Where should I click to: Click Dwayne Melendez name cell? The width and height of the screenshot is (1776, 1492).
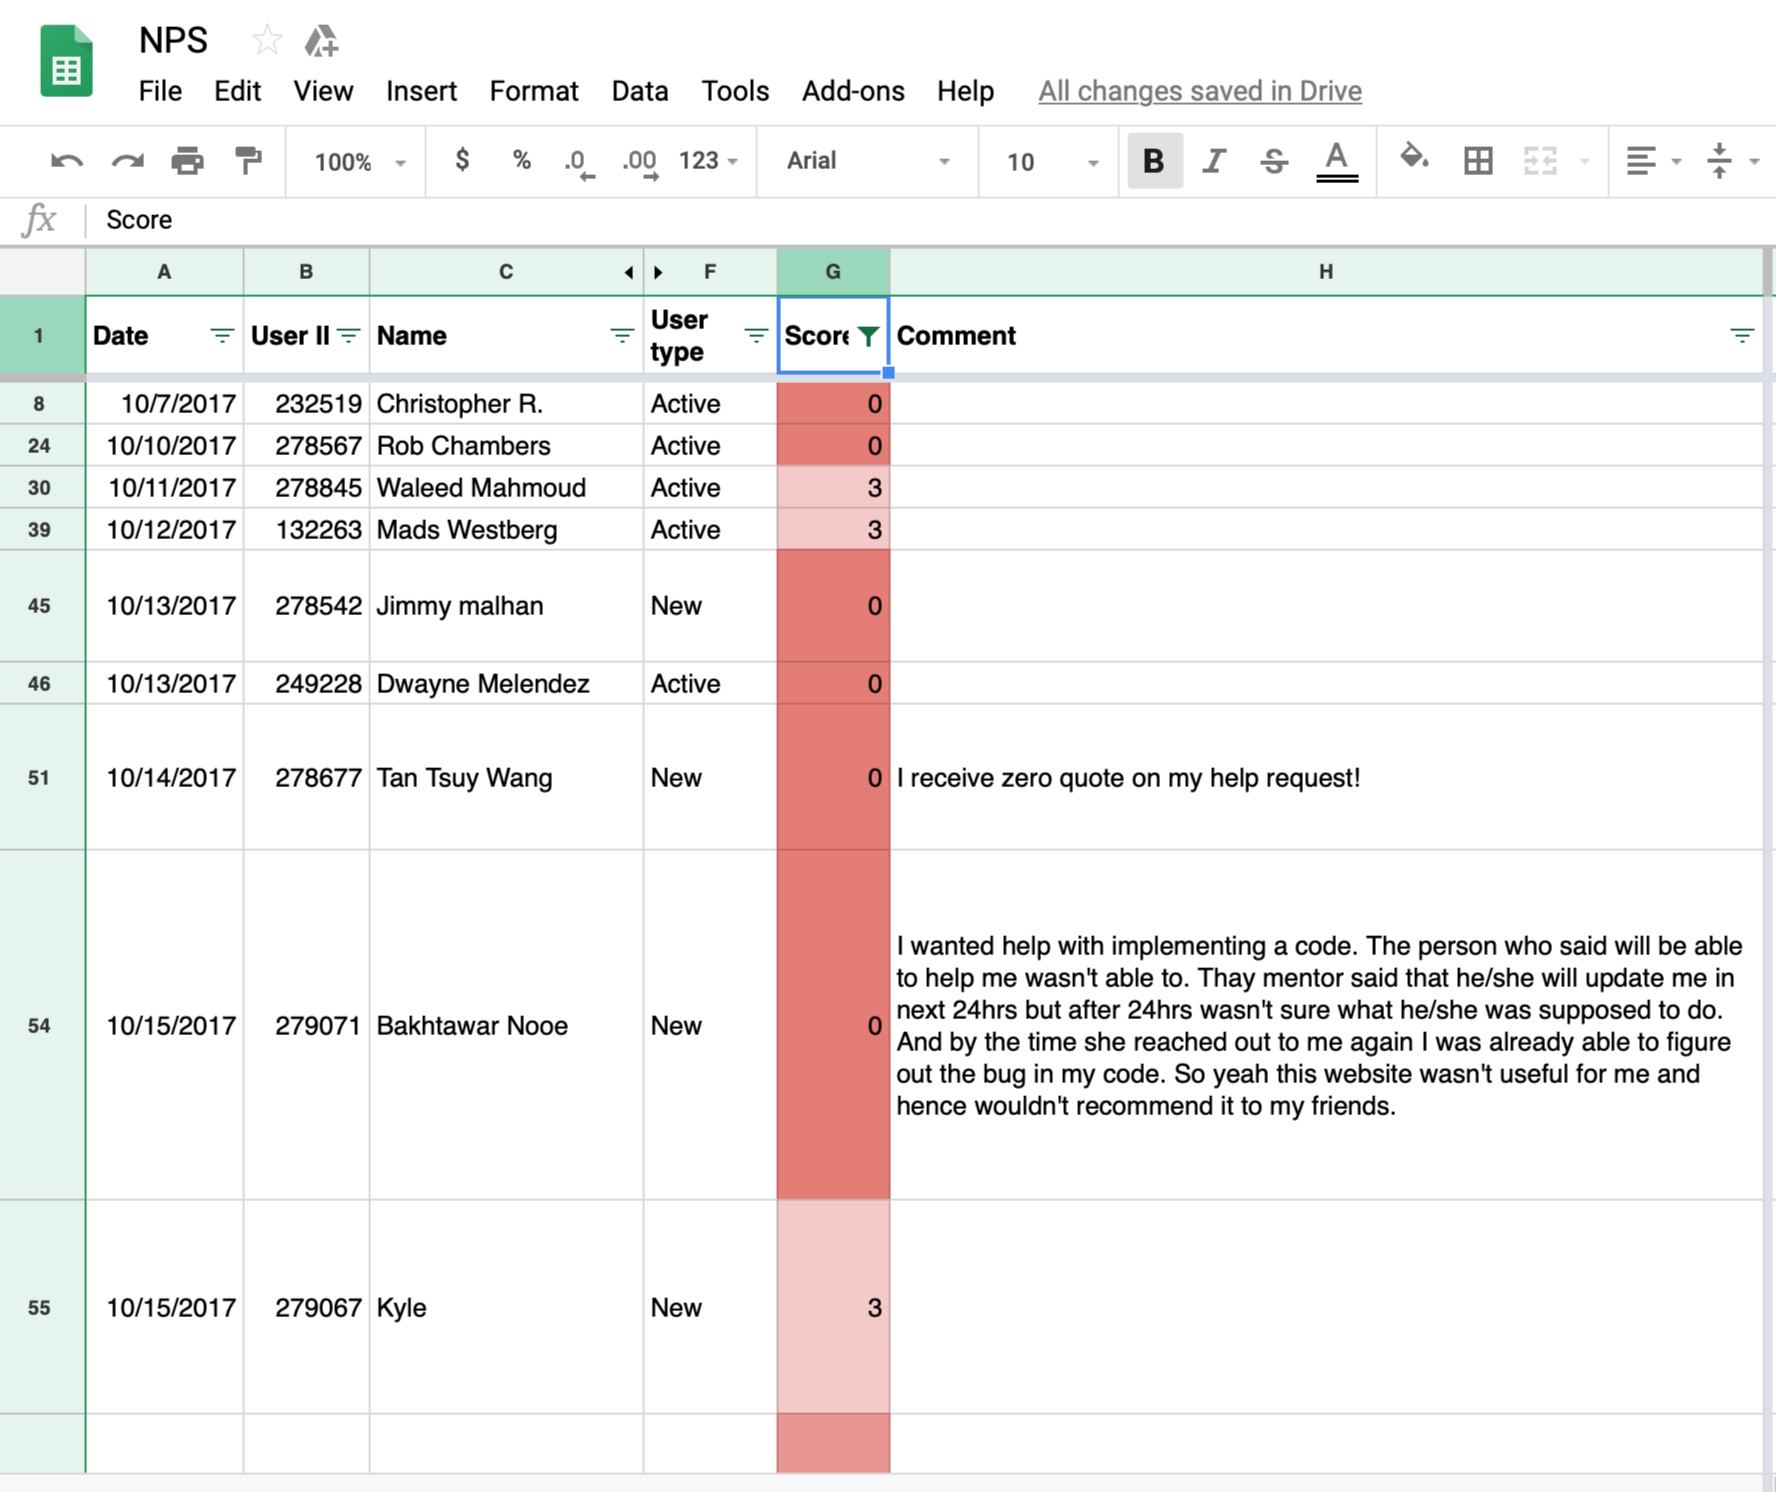point(506,684)
